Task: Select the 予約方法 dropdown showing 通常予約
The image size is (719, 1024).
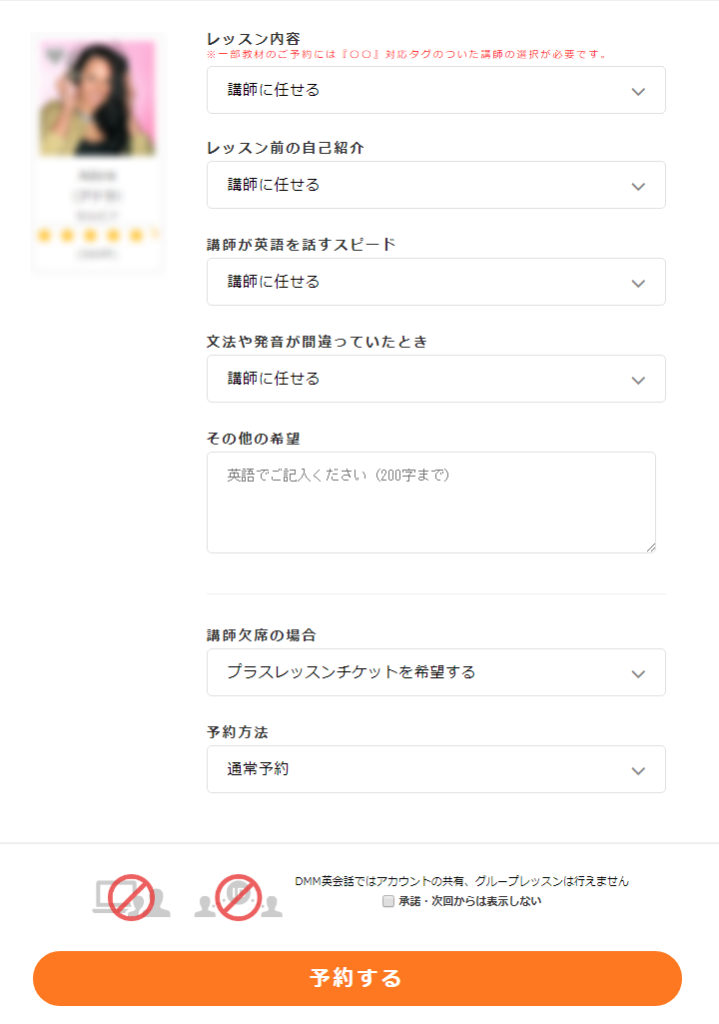Action: tap(435, 769)
